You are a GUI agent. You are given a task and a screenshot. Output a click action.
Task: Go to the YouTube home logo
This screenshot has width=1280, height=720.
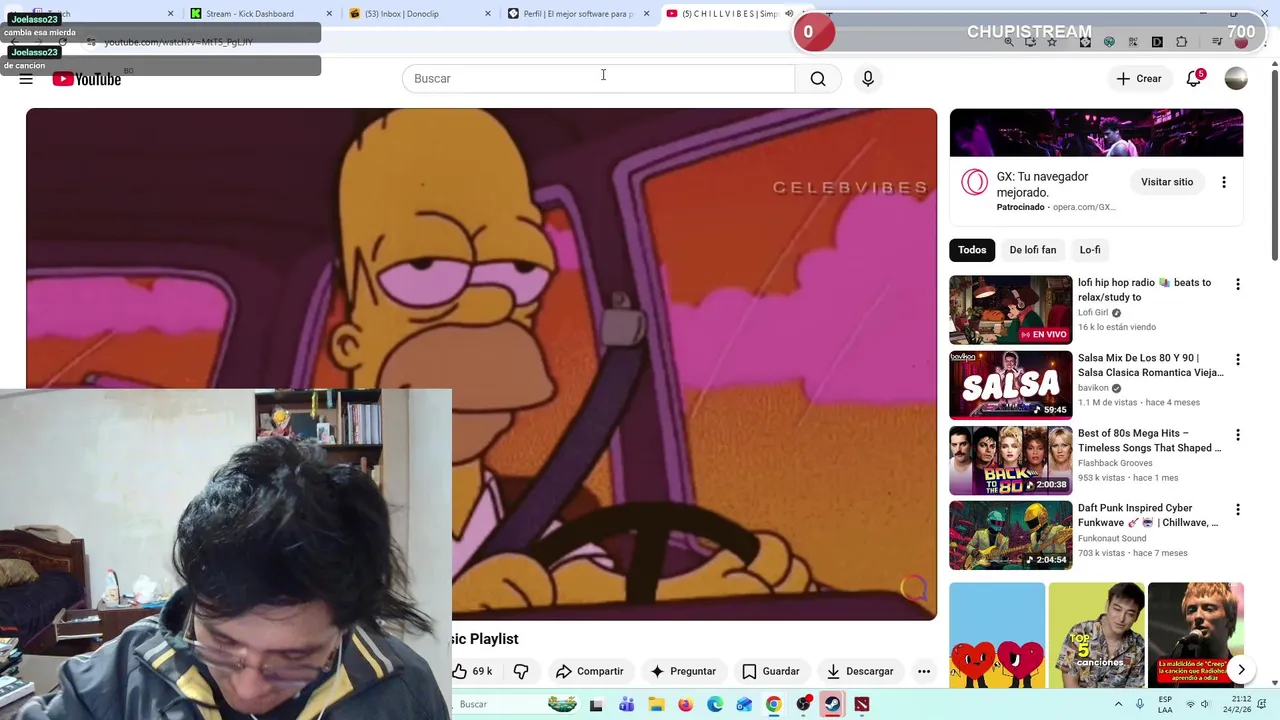click(x=87, y=79)
